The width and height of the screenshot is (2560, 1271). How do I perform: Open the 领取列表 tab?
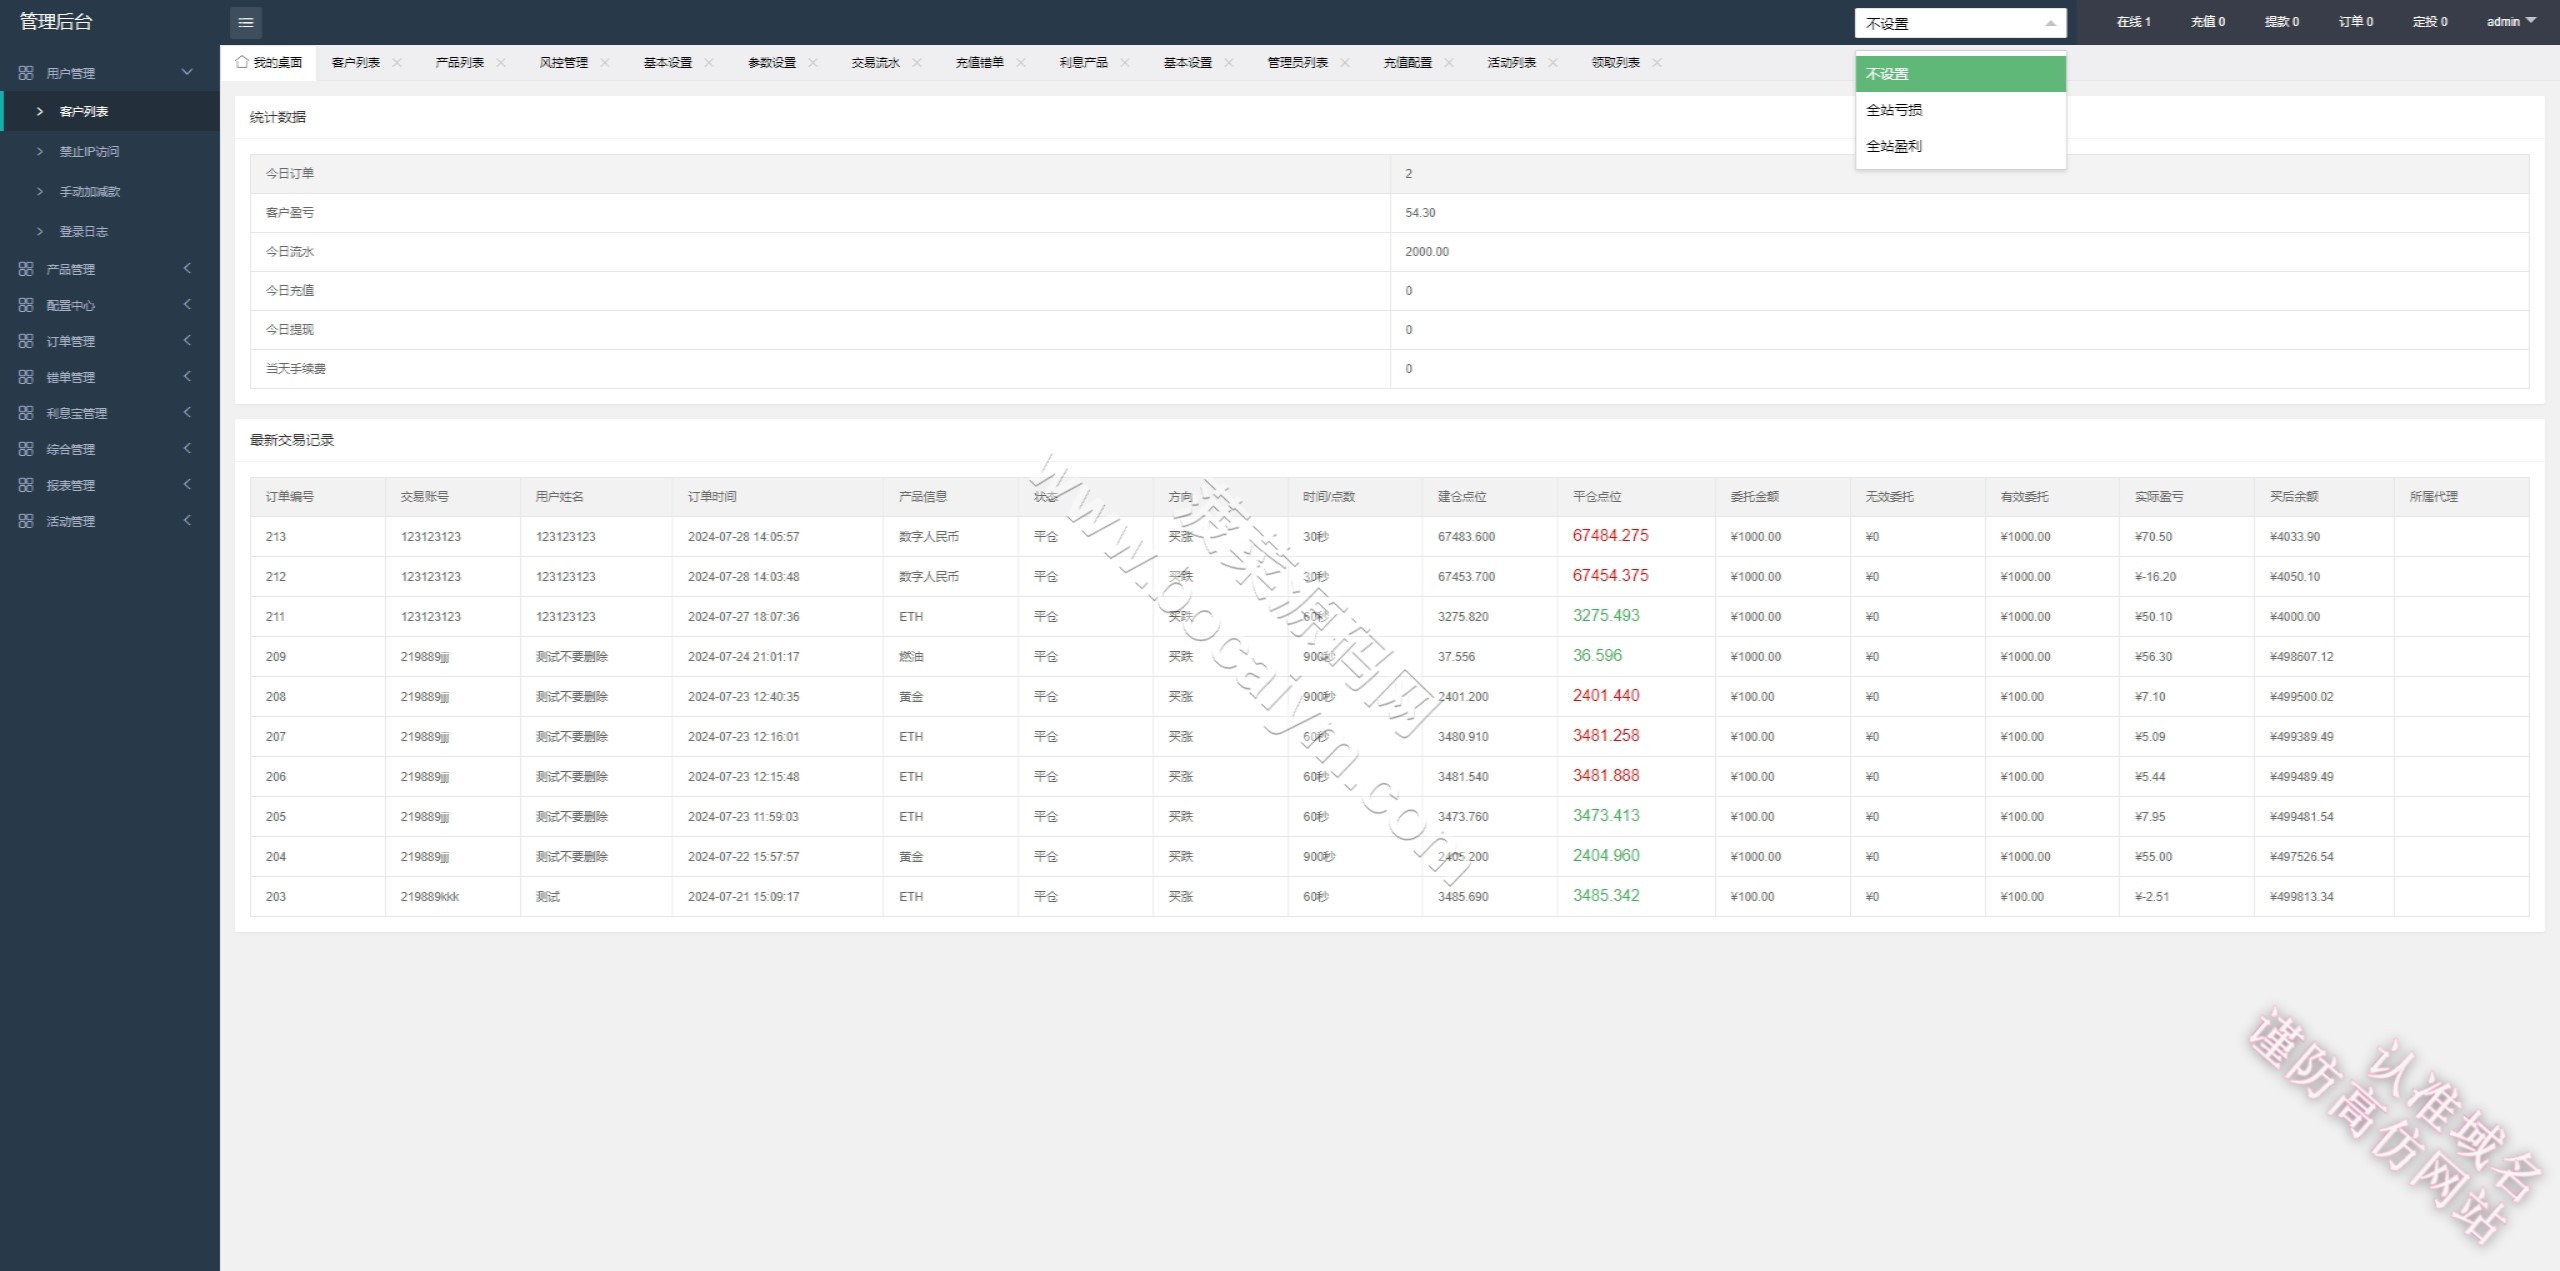point(1616,62)
